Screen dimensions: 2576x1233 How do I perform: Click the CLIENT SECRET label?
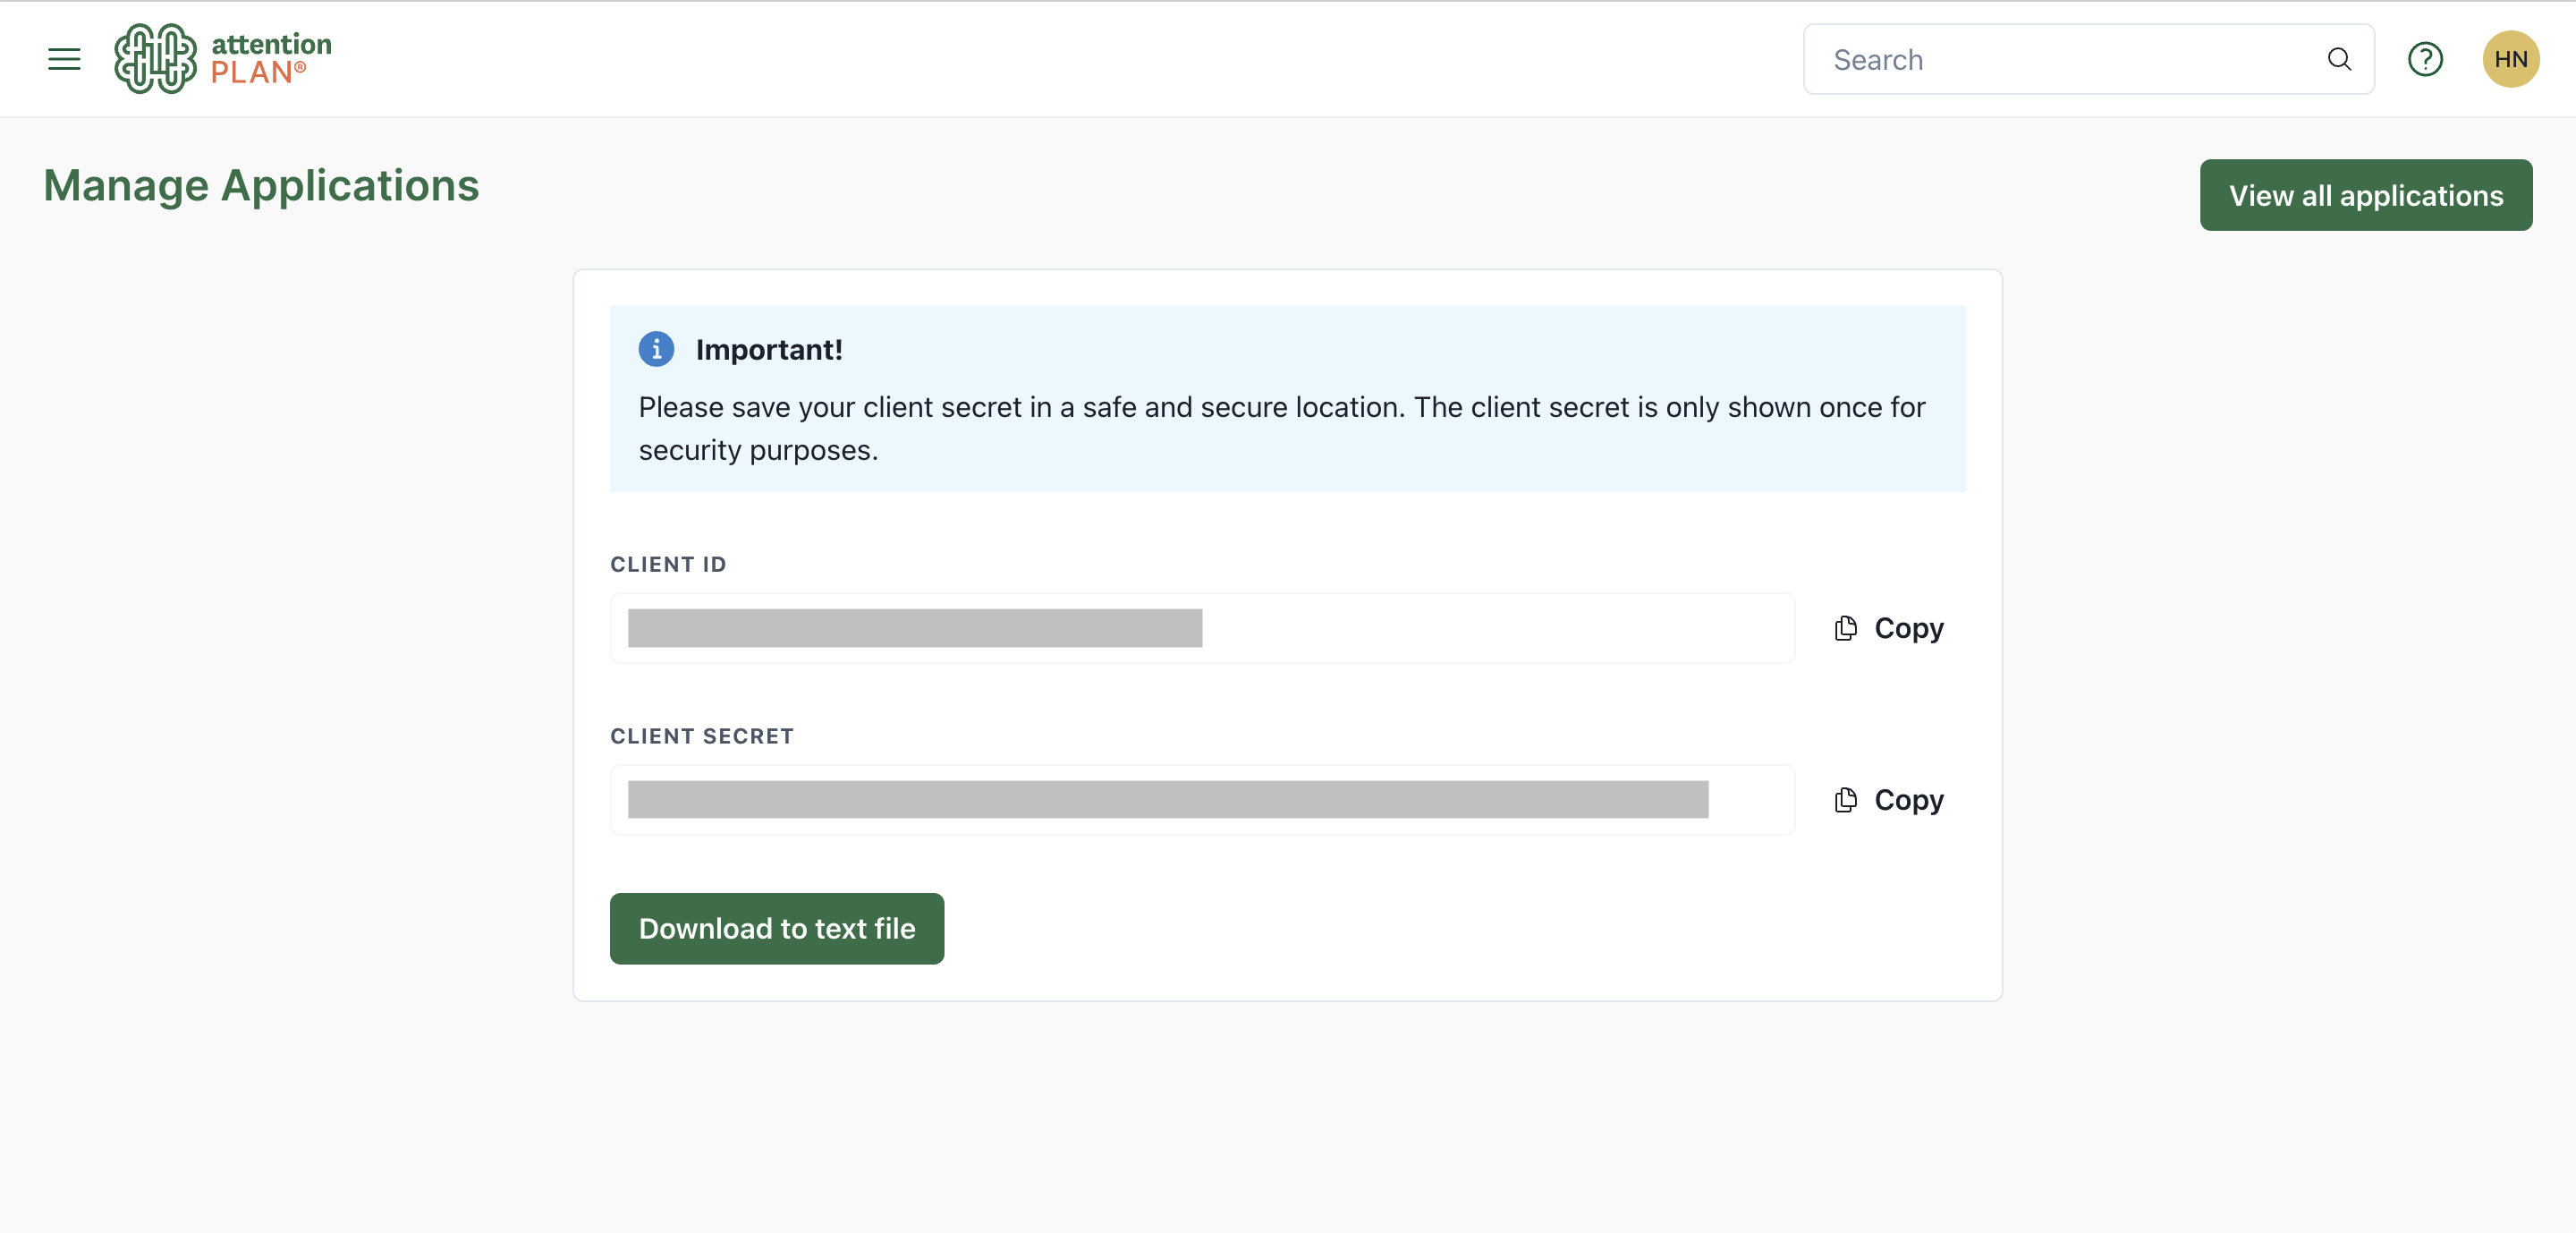tap(701, 736)
